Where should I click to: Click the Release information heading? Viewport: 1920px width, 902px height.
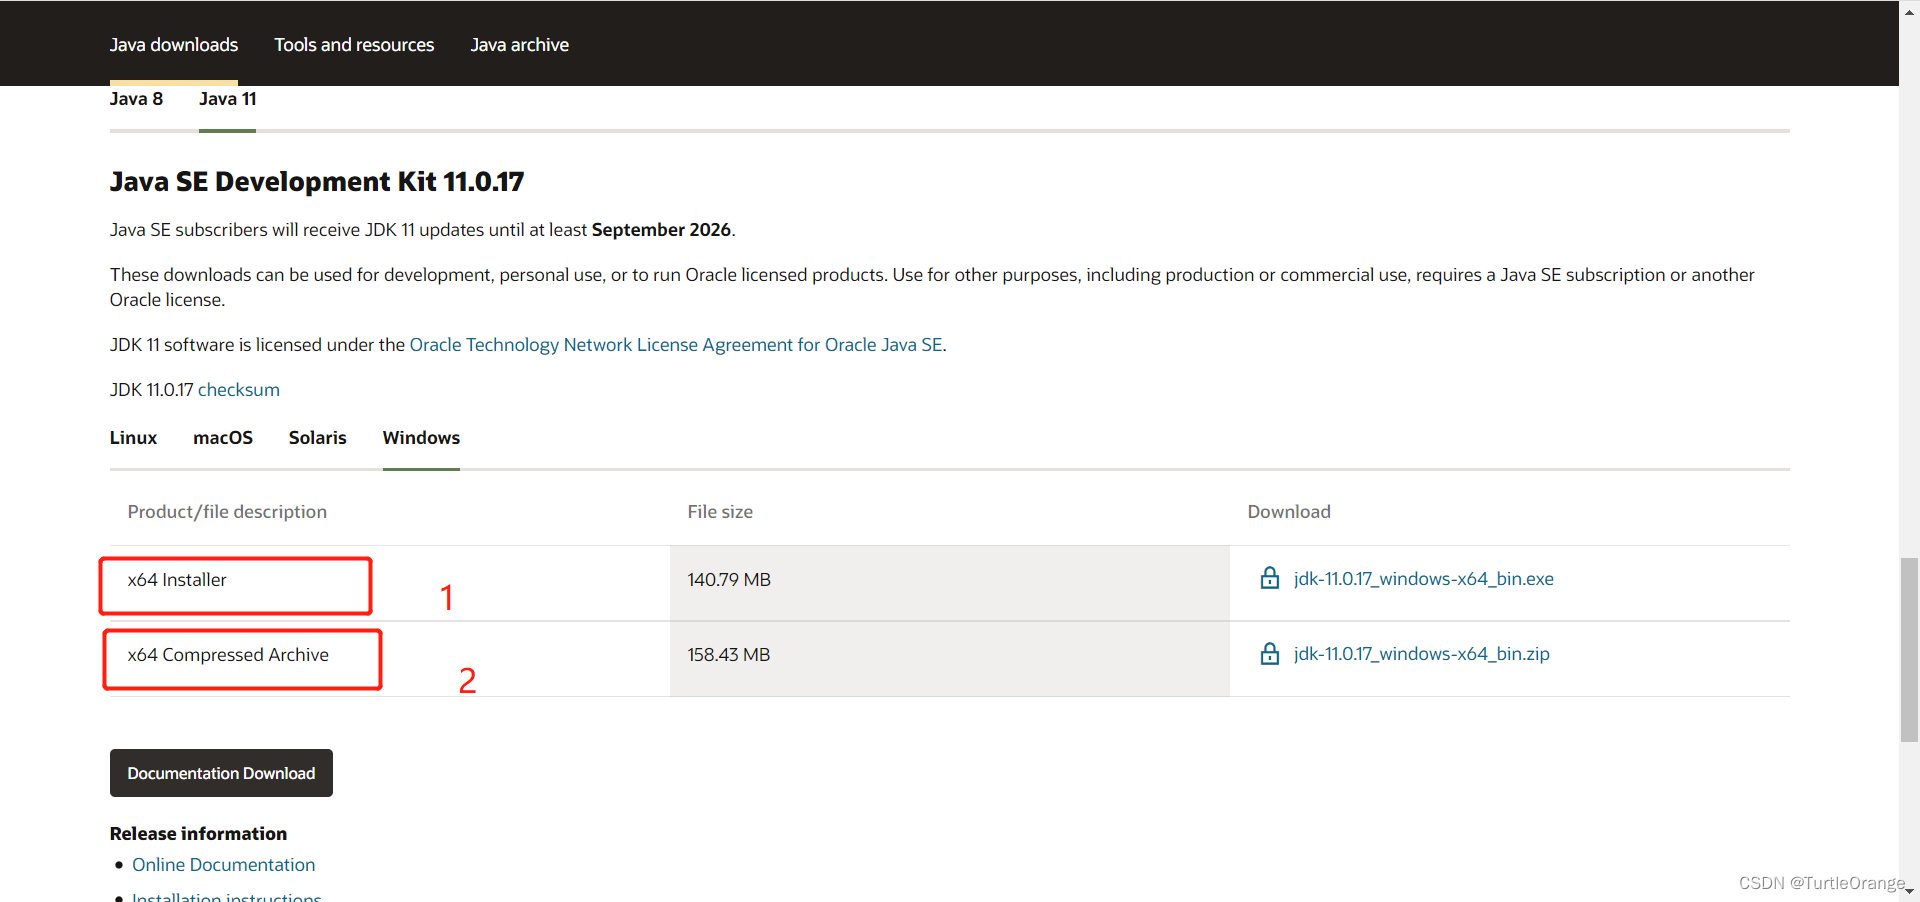[198, 834]
